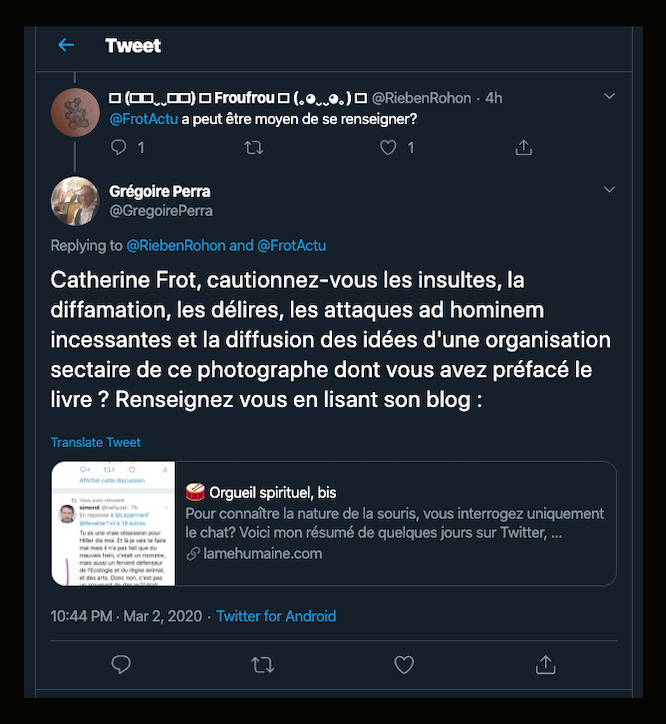Retweet Grégoire Perra's tweet

[x=263, y=664]
